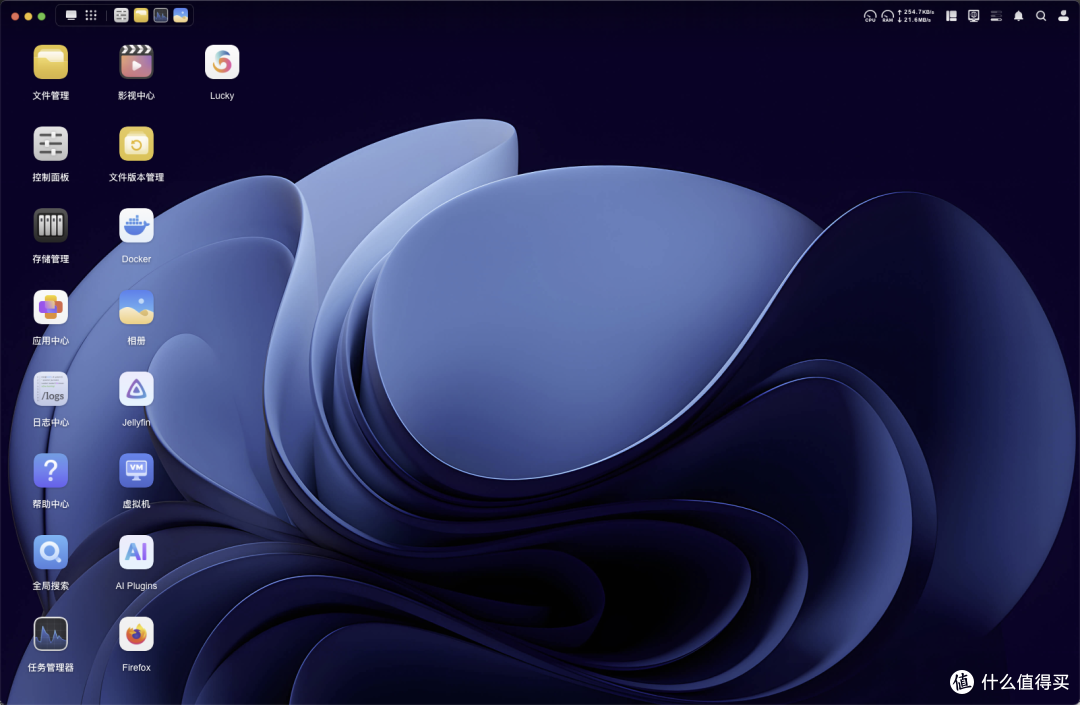Open the widget layout panel icon
The image size is (1080, 705).
click(x=951, y=16)
